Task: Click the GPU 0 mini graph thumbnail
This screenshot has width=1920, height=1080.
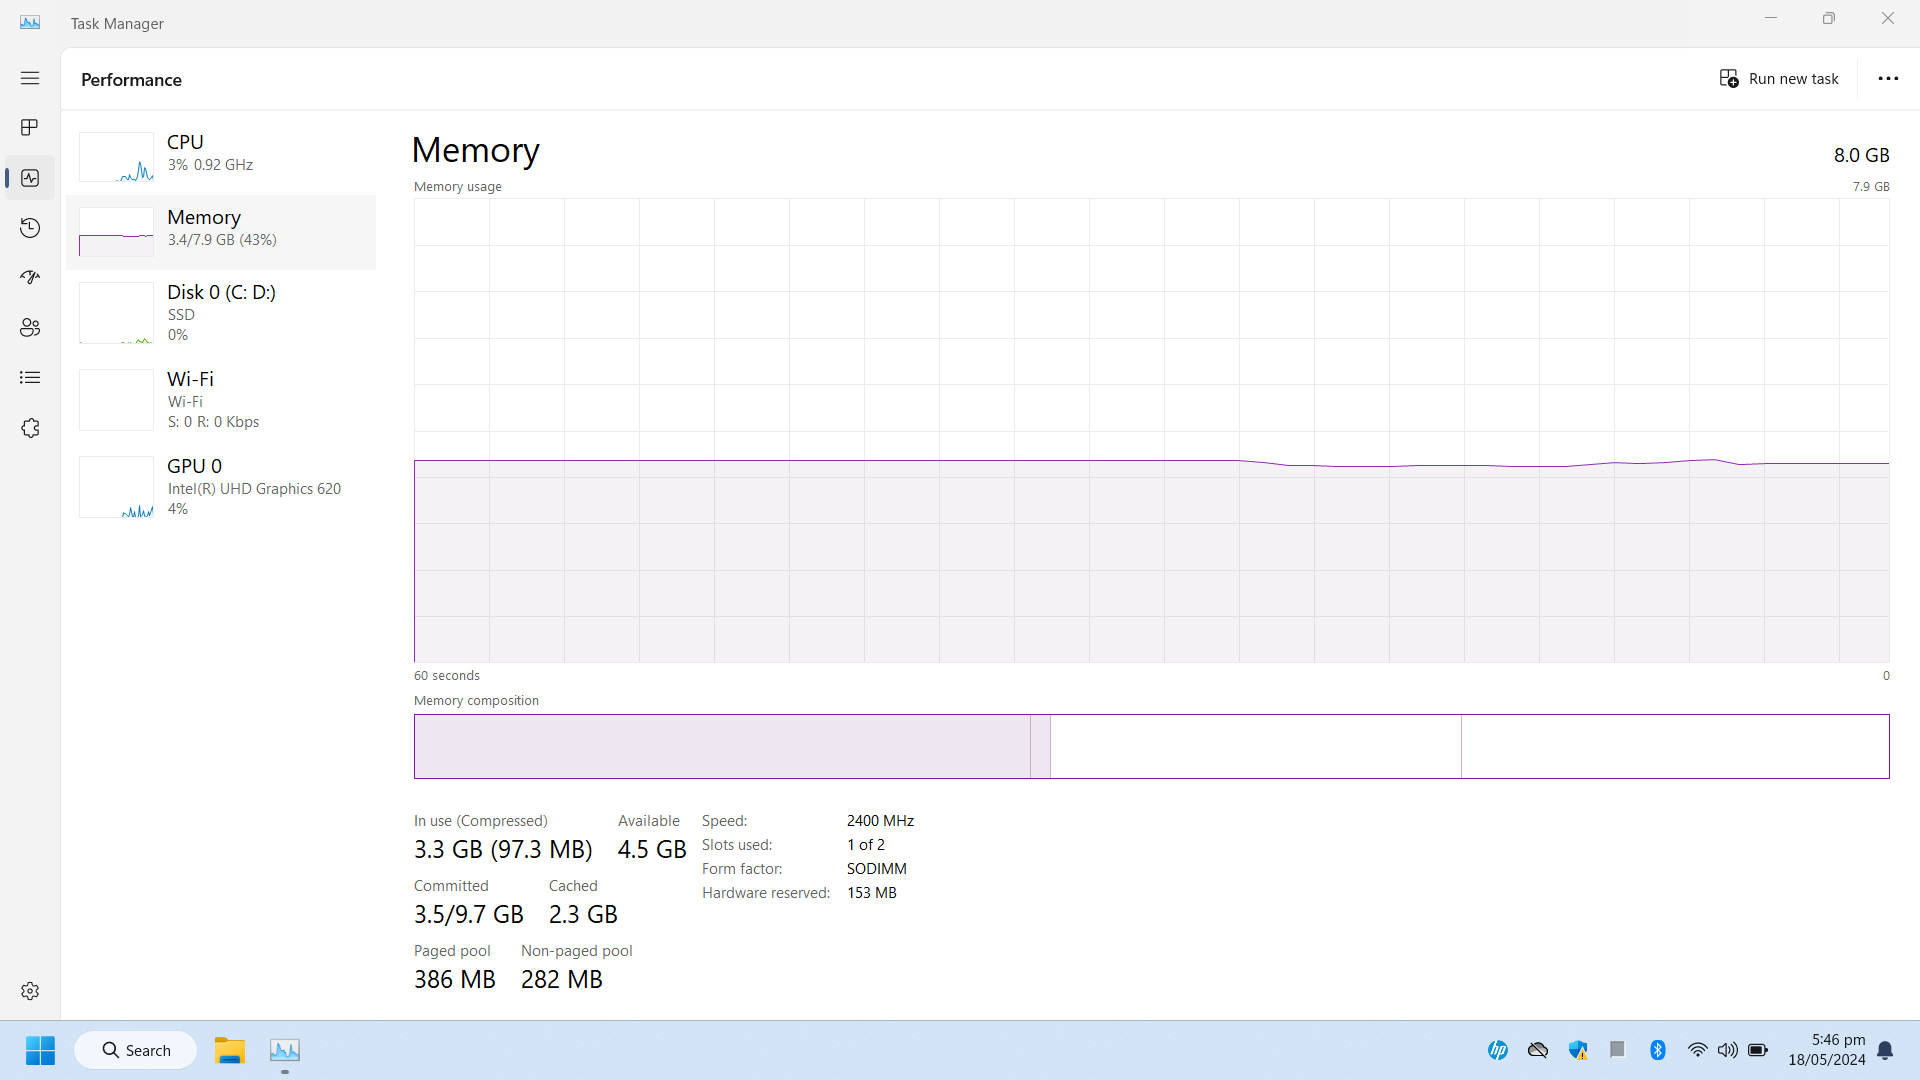Action: tap(116, 487)
